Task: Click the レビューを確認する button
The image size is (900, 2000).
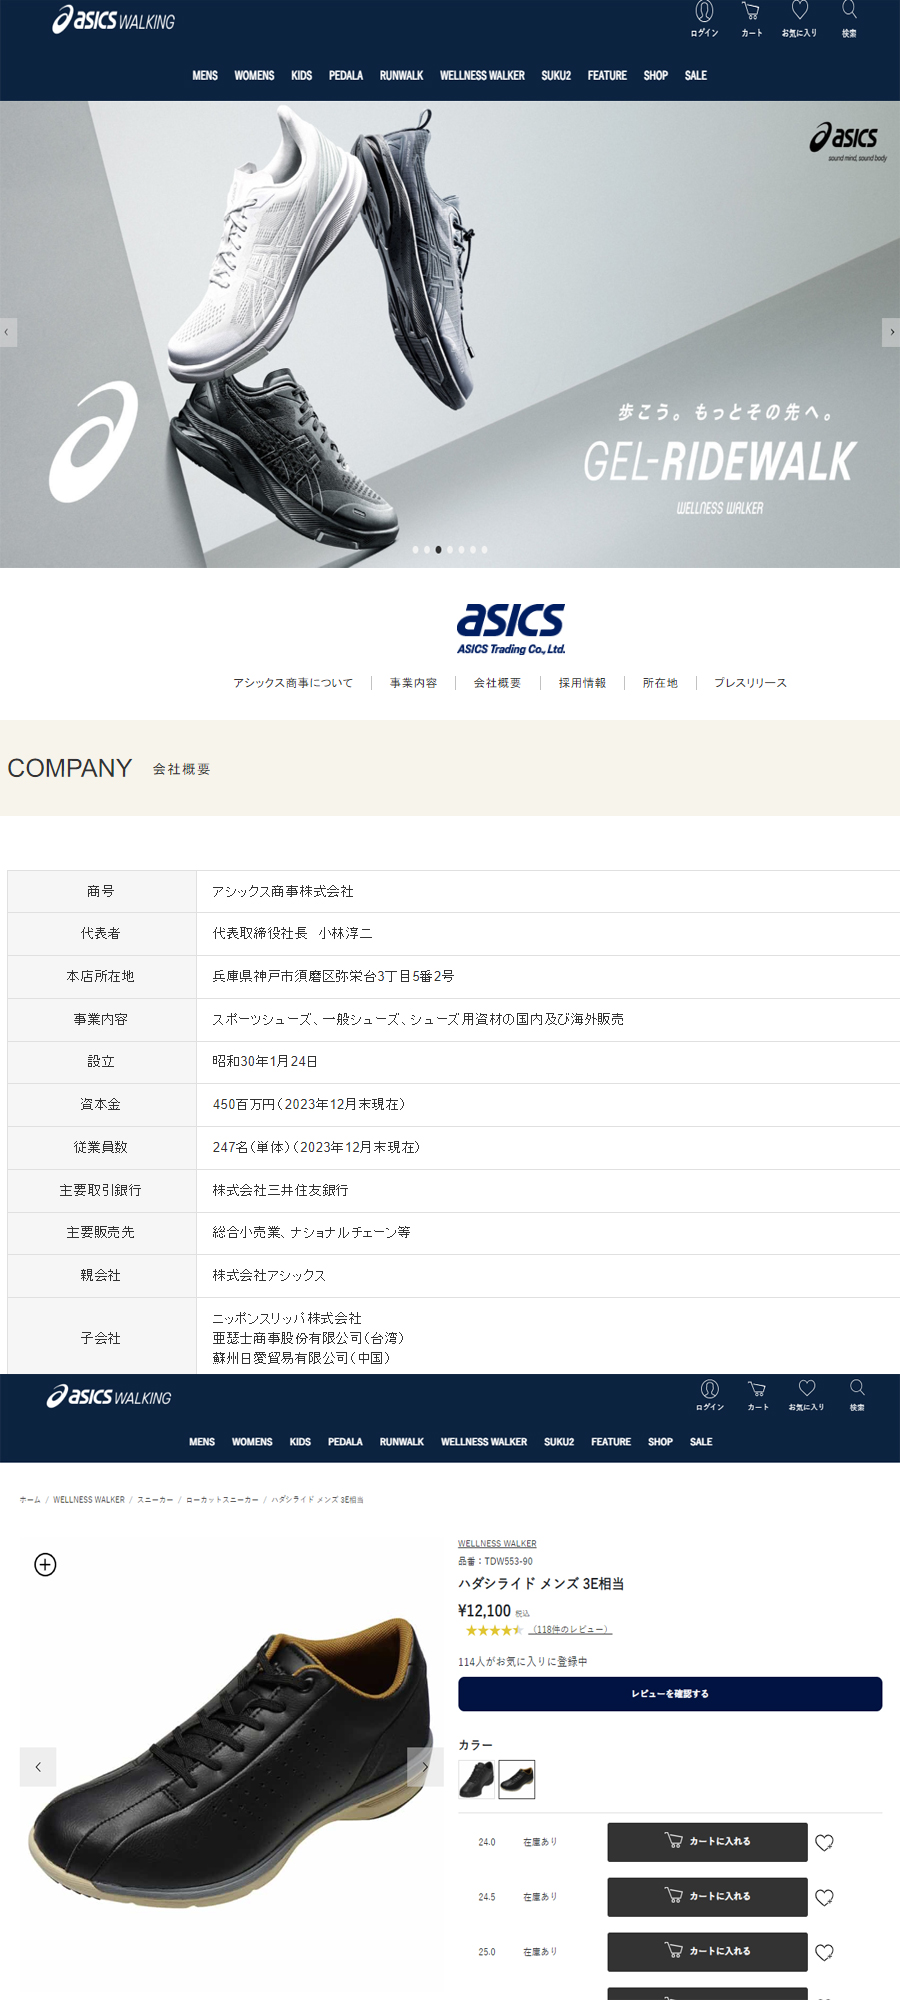Action: (x=670, y=1694)
